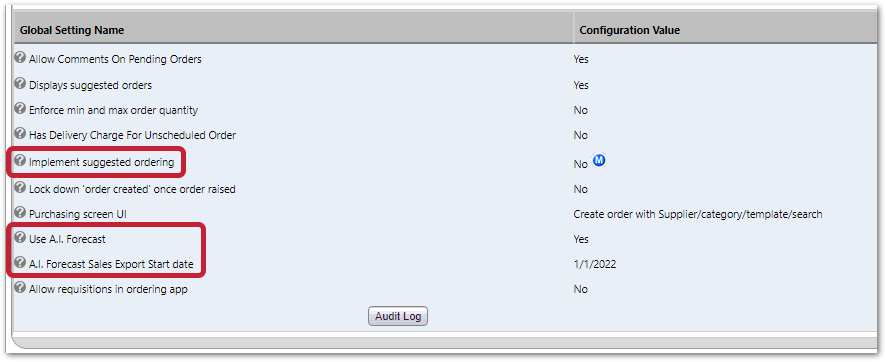Open the Audit Log

pyautogui.click(x=398, y=316)
